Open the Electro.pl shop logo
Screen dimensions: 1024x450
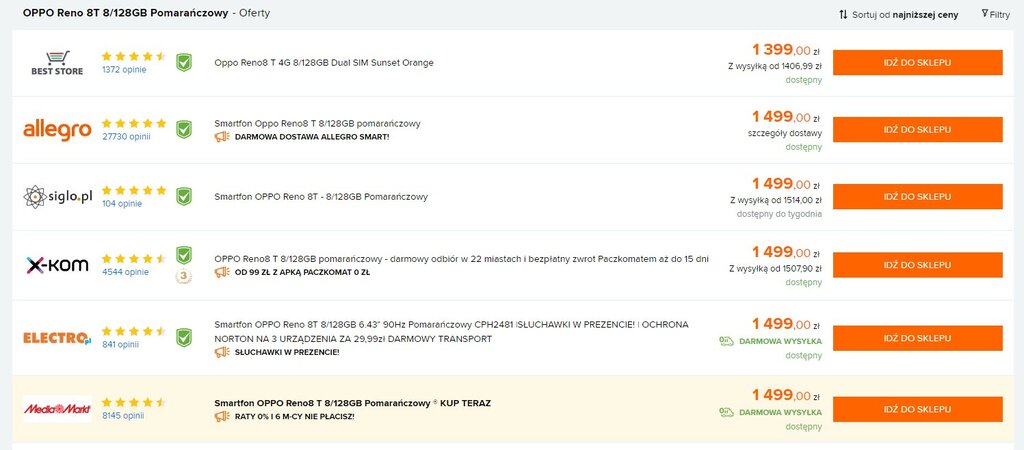click(57, 338)
